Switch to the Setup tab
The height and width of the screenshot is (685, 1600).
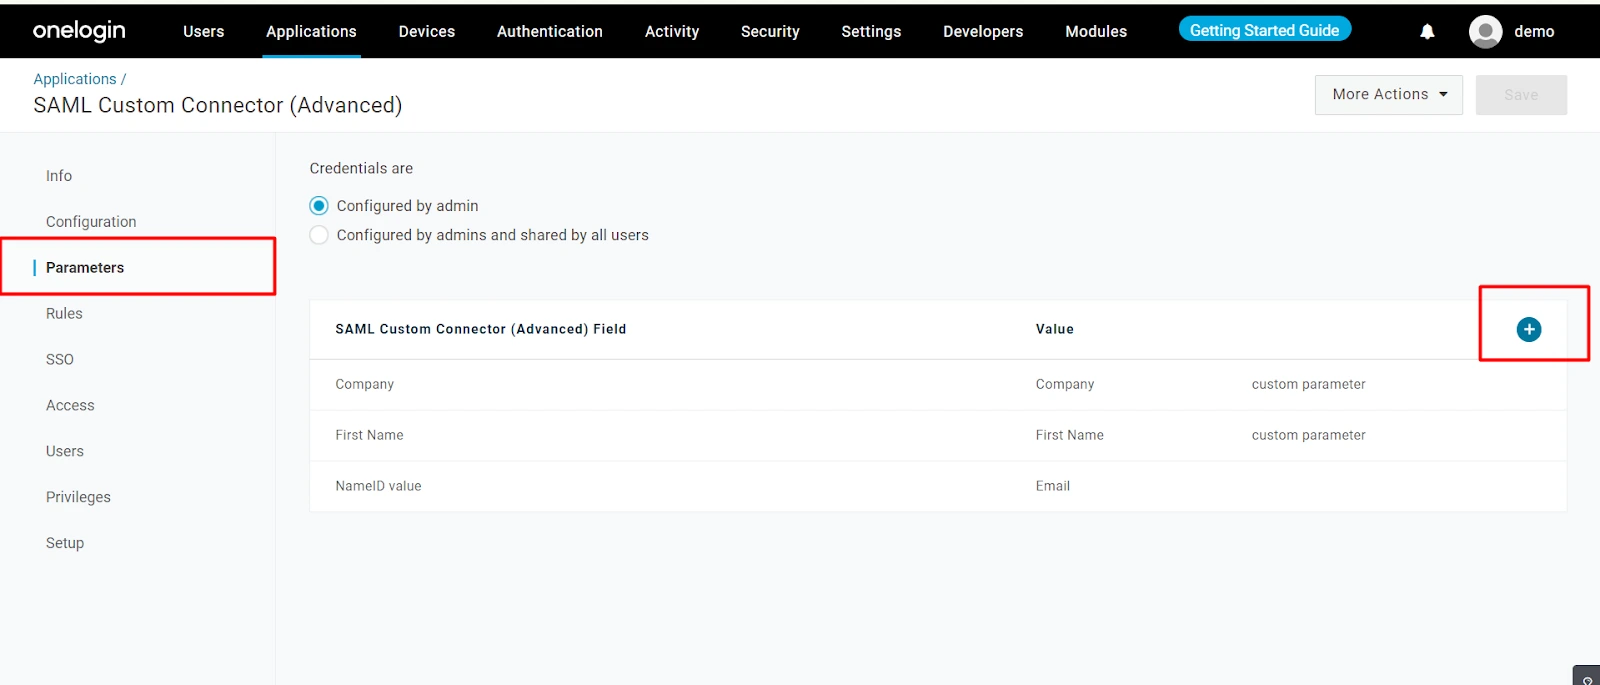coord(65,544)
